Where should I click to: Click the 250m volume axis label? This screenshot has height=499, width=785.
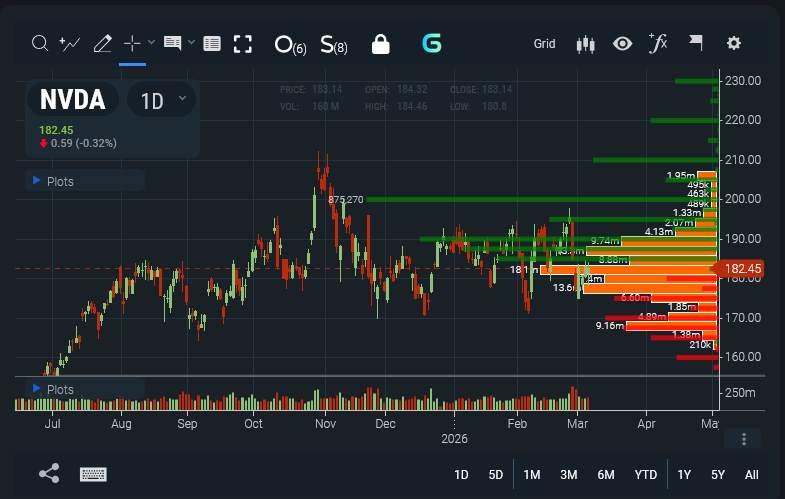740,393
